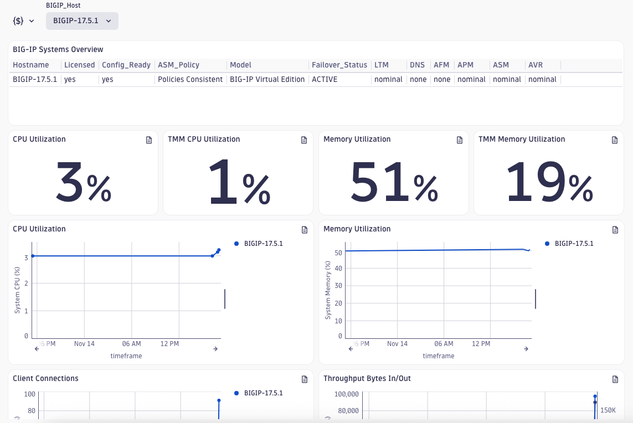The image size is (633, 423).
Task: Pan Memory Utilization chart timeframe right
Action: (x=528, y=348)
